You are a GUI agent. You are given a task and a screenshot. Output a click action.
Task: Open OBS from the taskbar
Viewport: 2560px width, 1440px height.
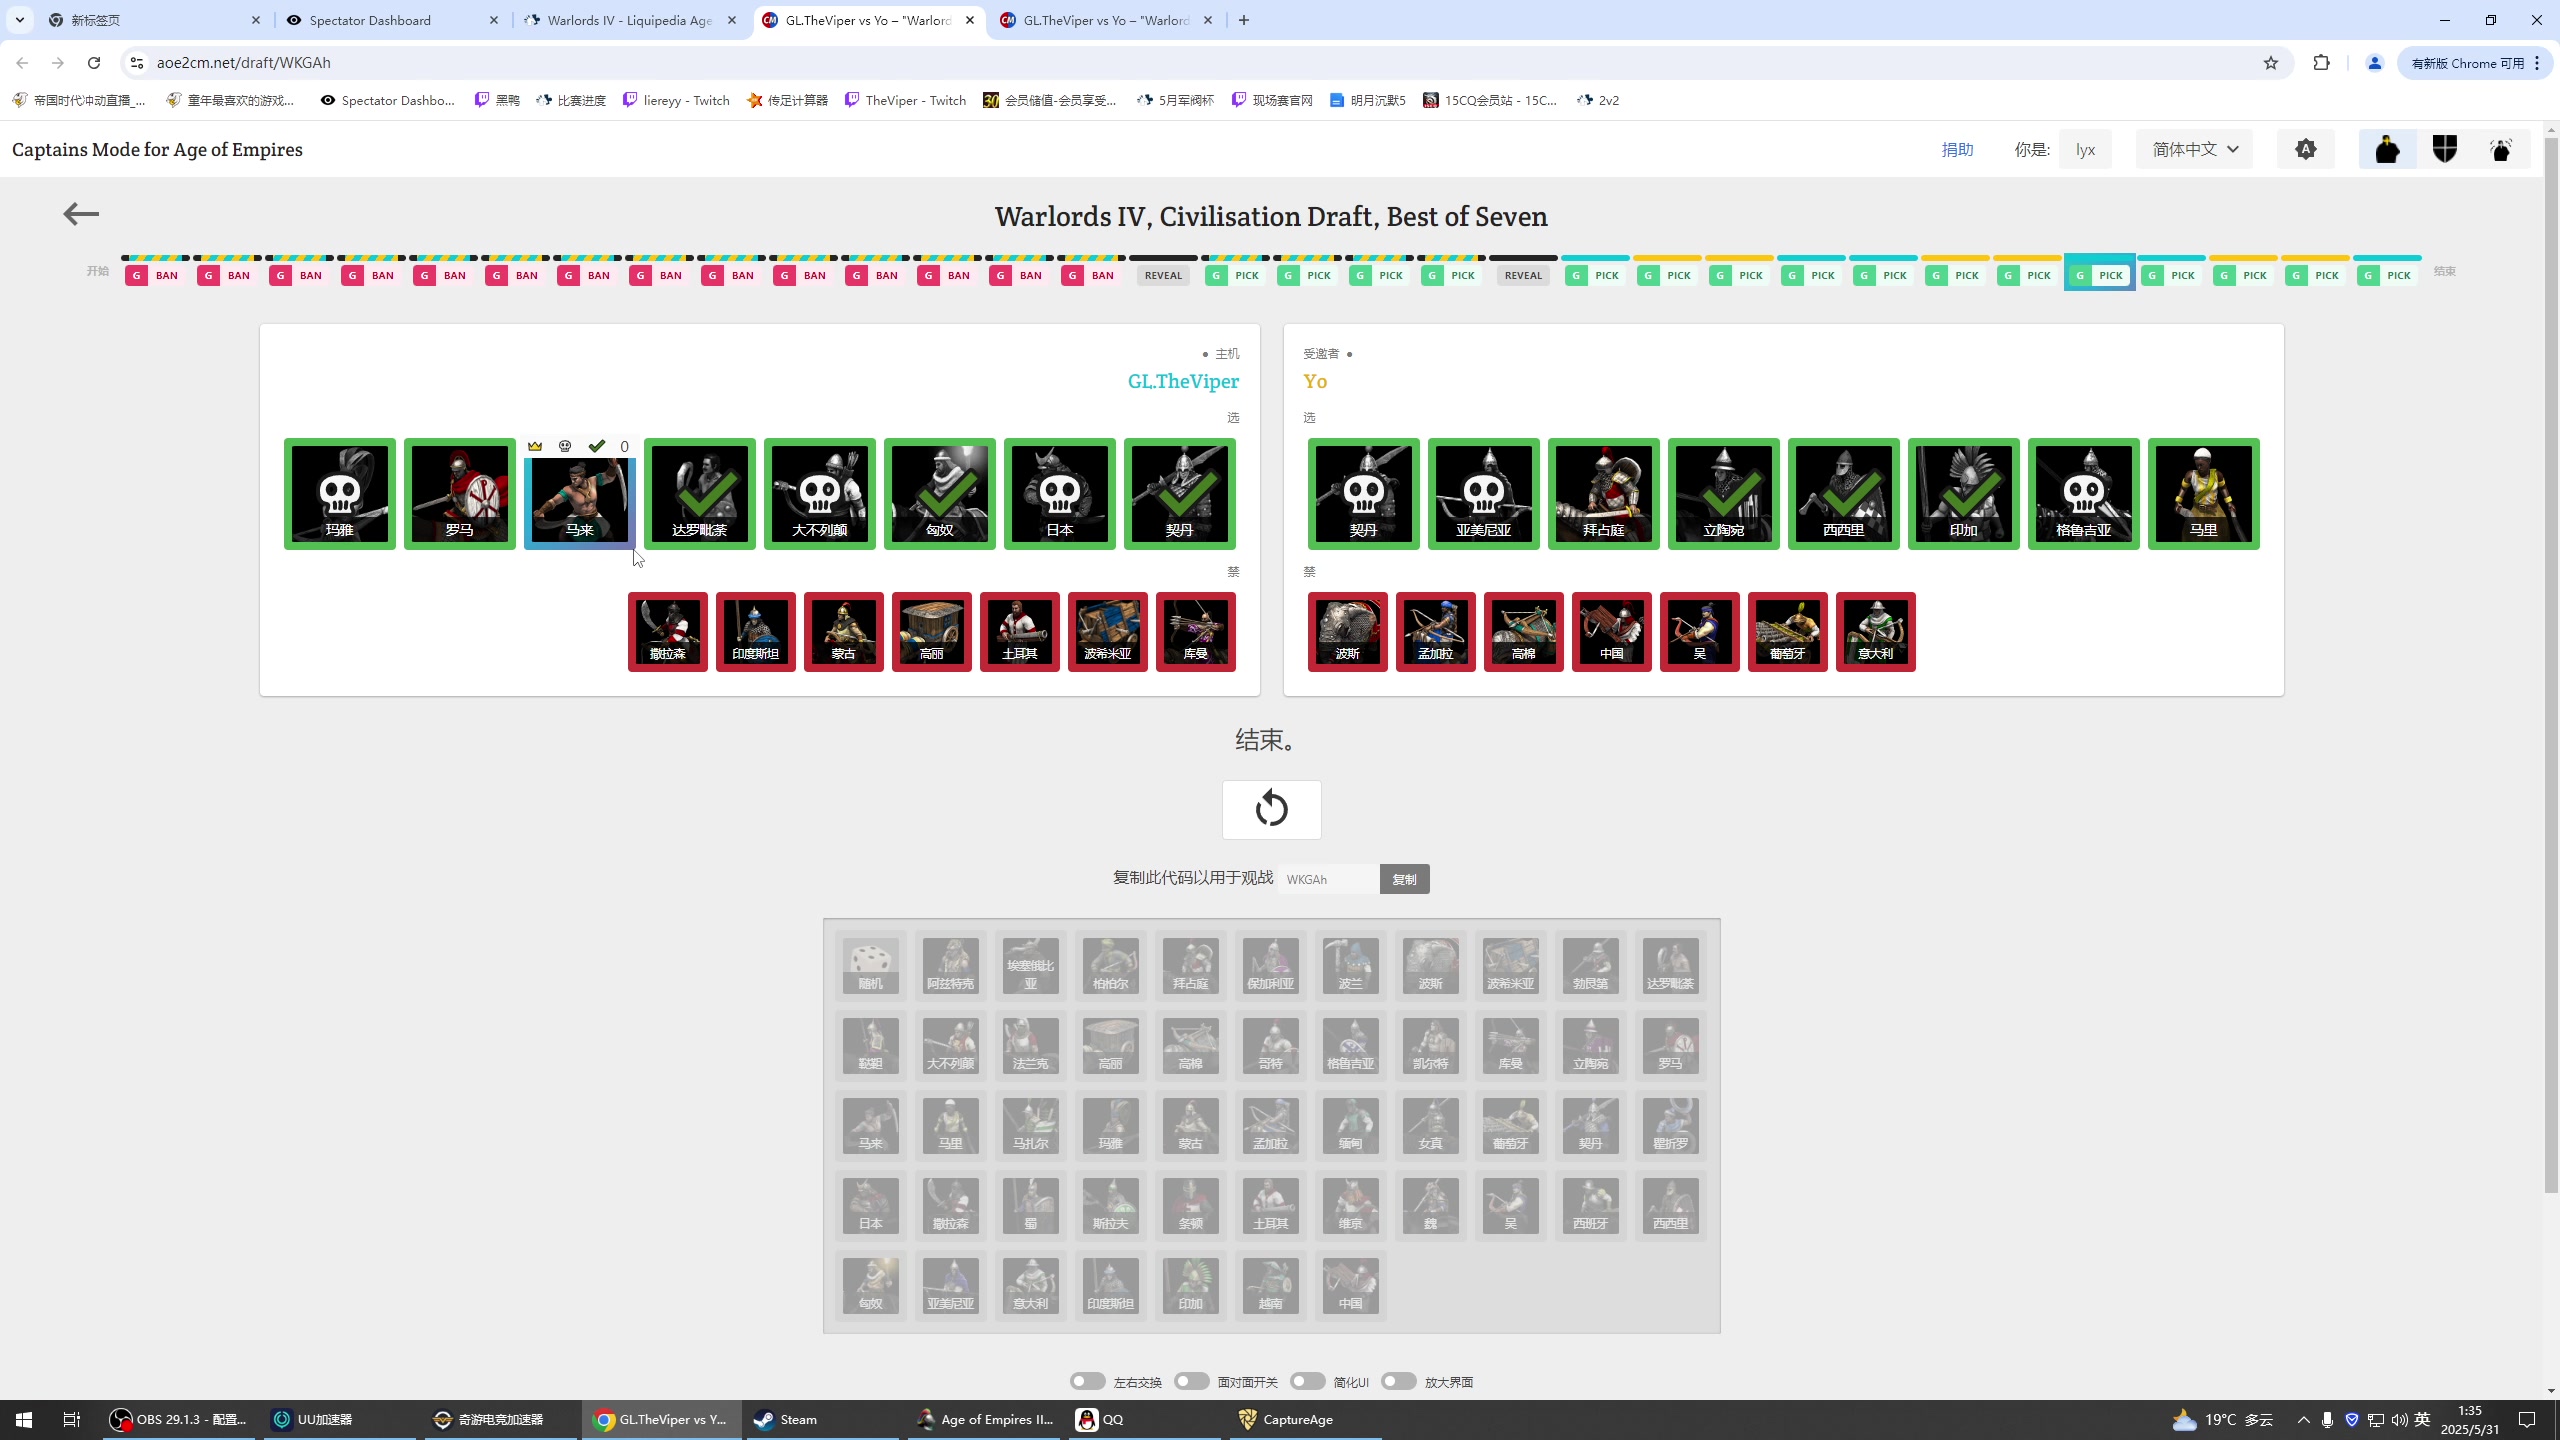(x=181, y=1420)
